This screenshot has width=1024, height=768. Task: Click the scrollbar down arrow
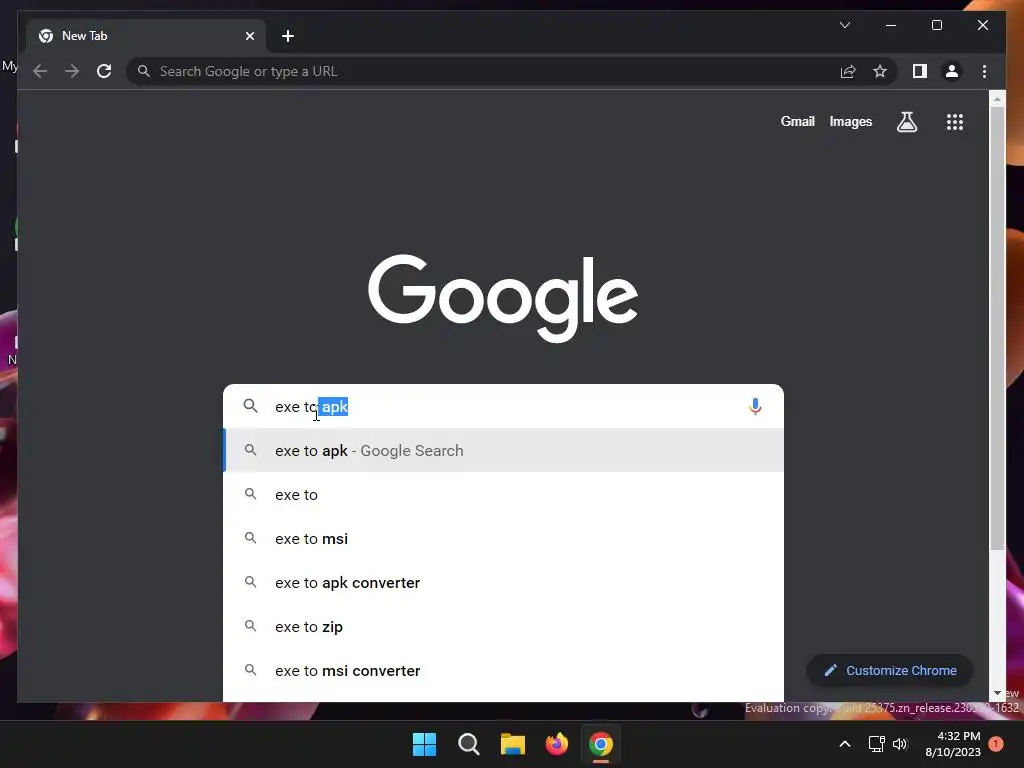tap(997, 693)
